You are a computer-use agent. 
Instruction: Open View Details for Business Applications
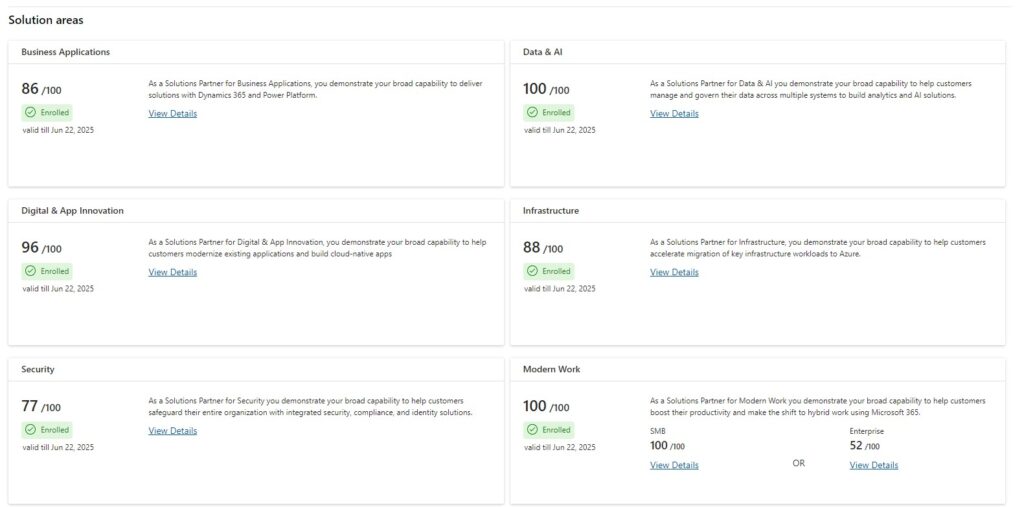click(172, 114)
